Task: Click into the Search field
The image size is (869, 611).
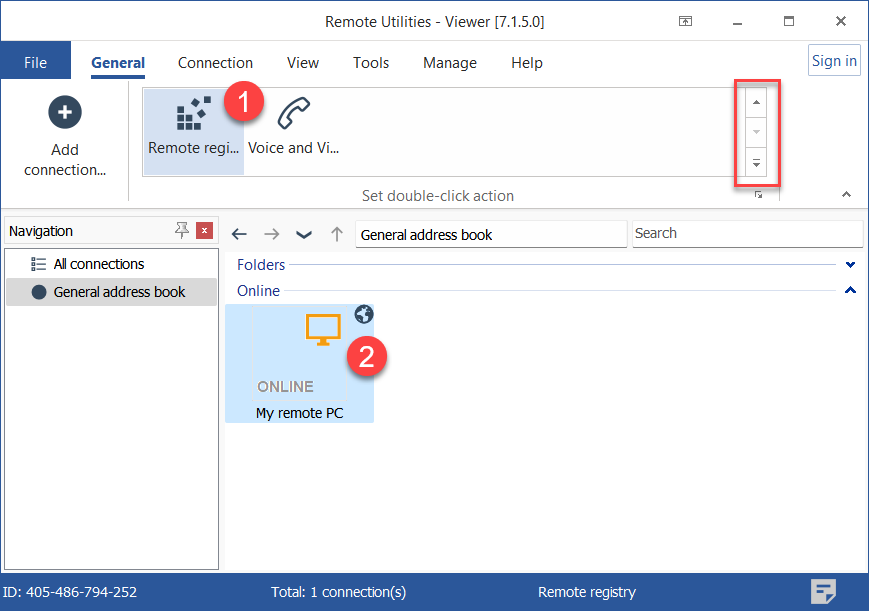Action: tap(746, 234)
